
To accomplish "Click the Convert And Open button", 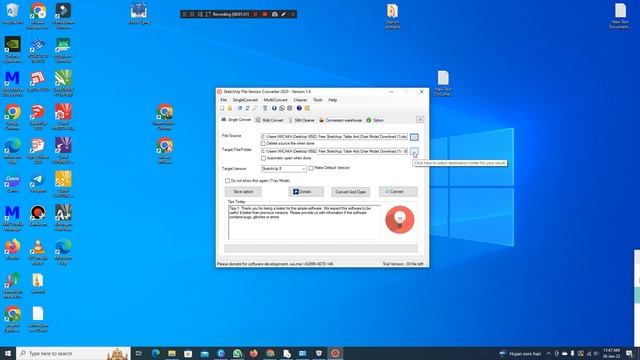I will (351, 192).
